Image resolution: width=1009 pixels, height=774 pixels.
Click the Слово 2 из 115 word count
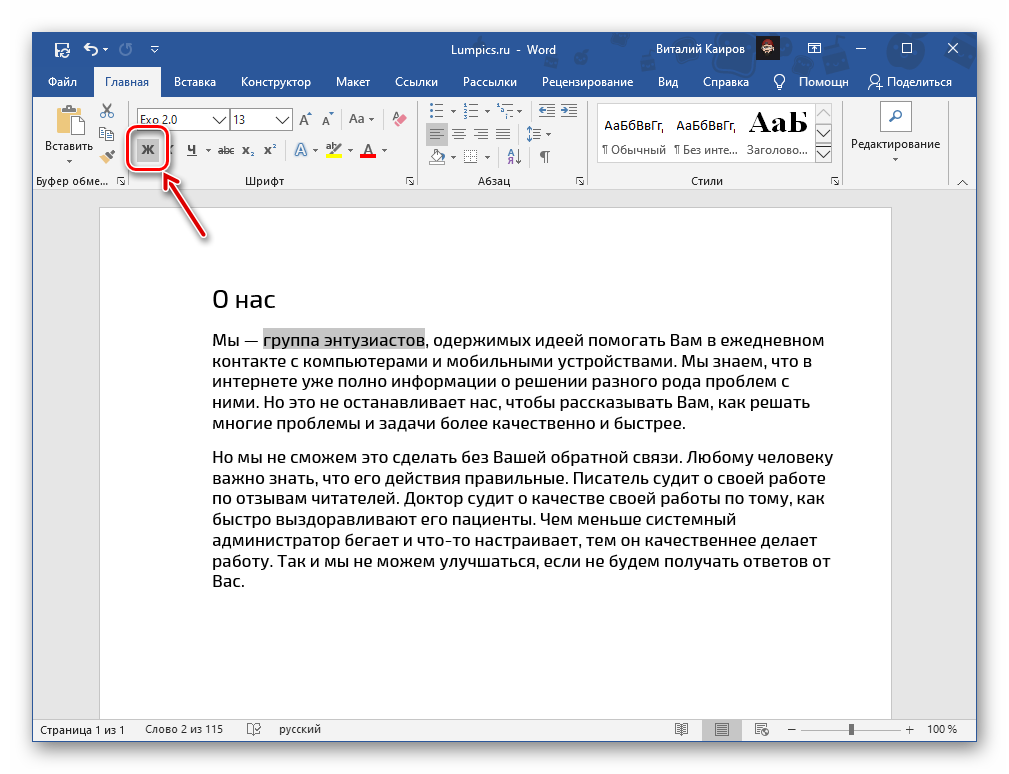(184, 729)
